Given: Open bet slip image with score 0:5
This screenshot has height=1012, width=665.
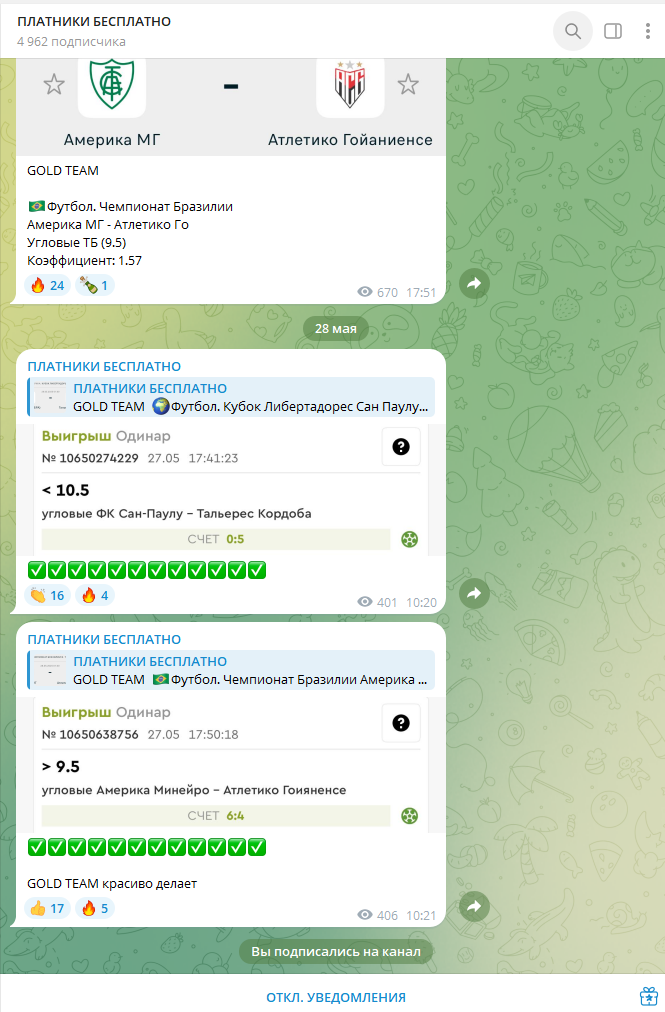Looking at the screenshot, I should pos(231,491).
